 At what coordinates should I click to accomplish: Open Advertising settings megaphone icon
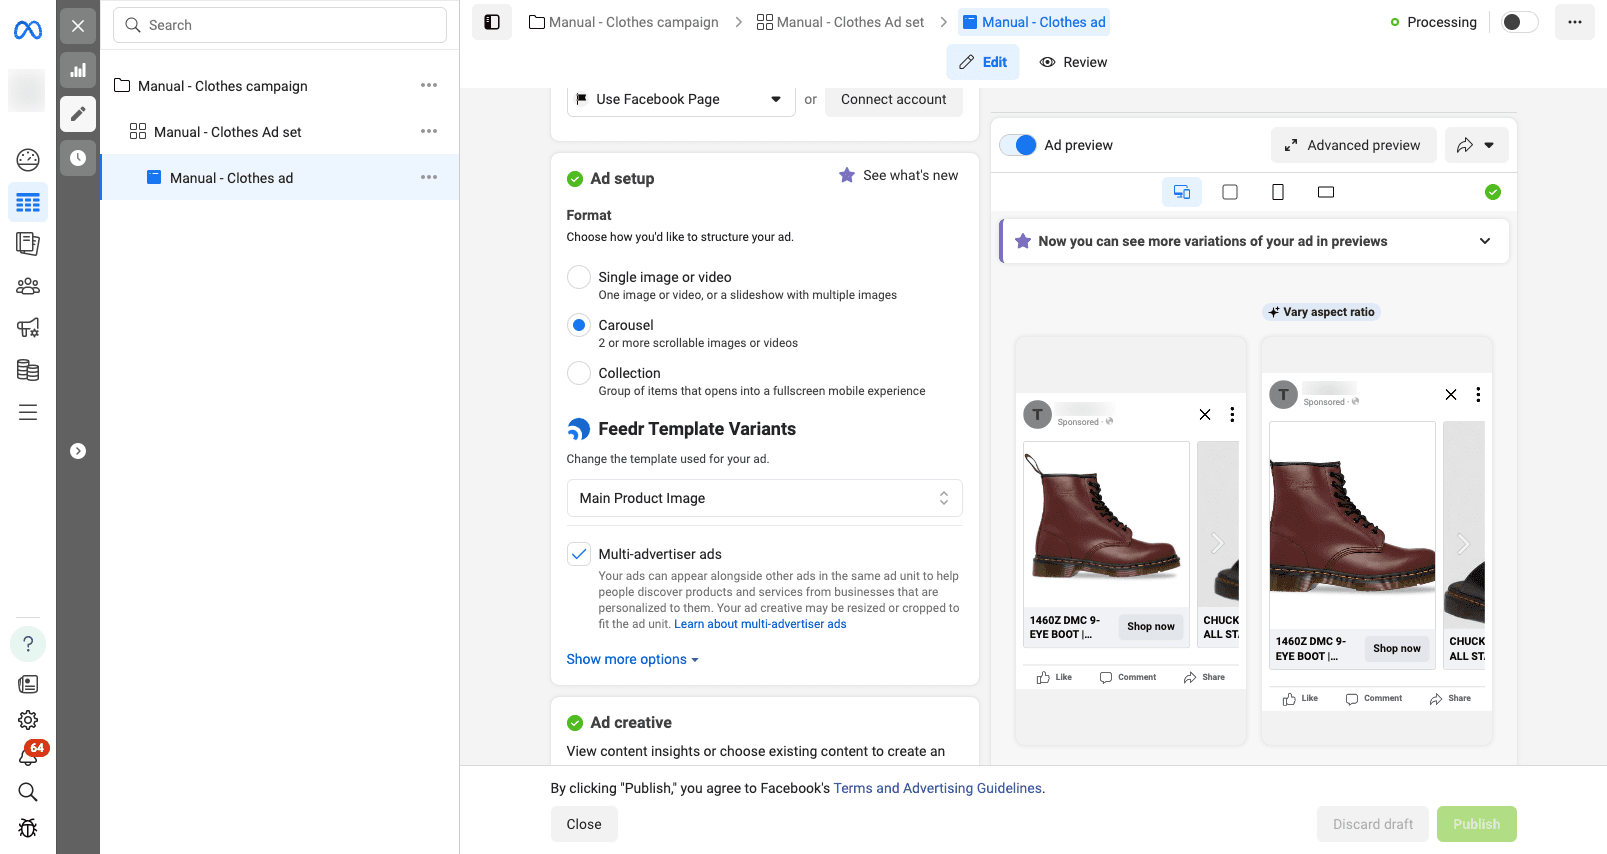[x=28, y=327]
